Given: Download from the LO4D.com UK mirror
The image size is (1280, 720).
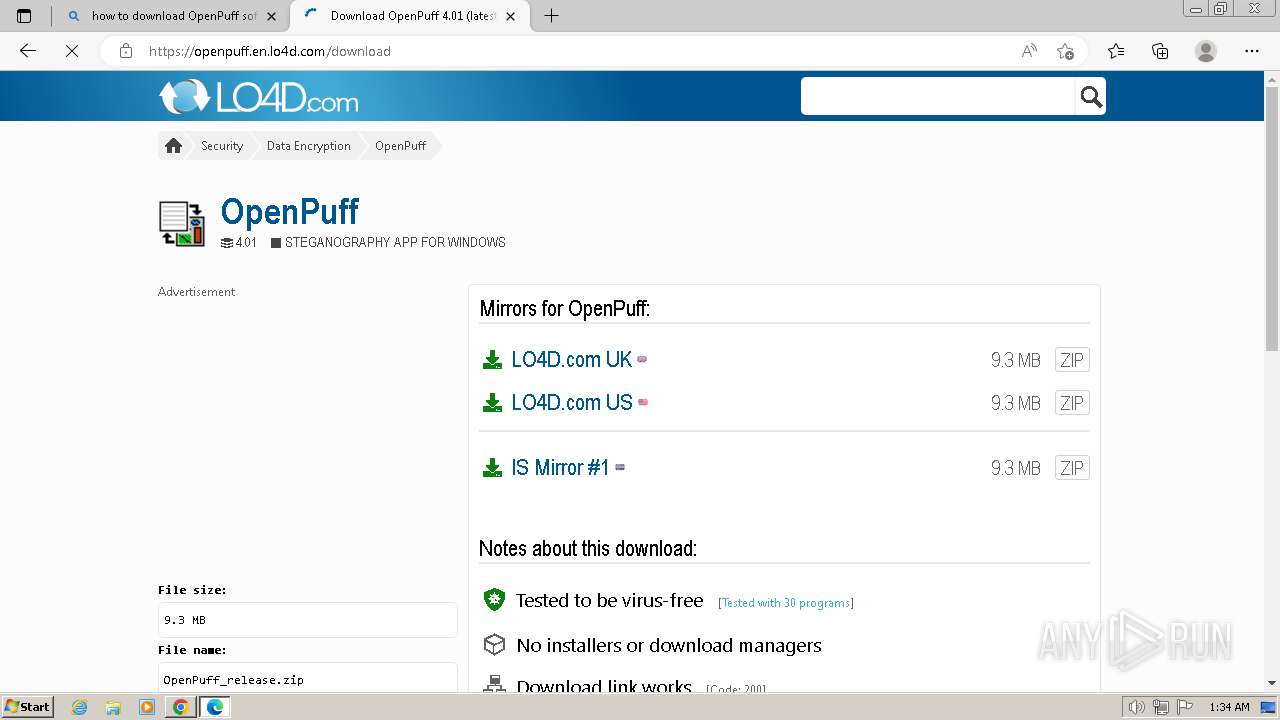Looking at the screenshot, I should point(572,360).
